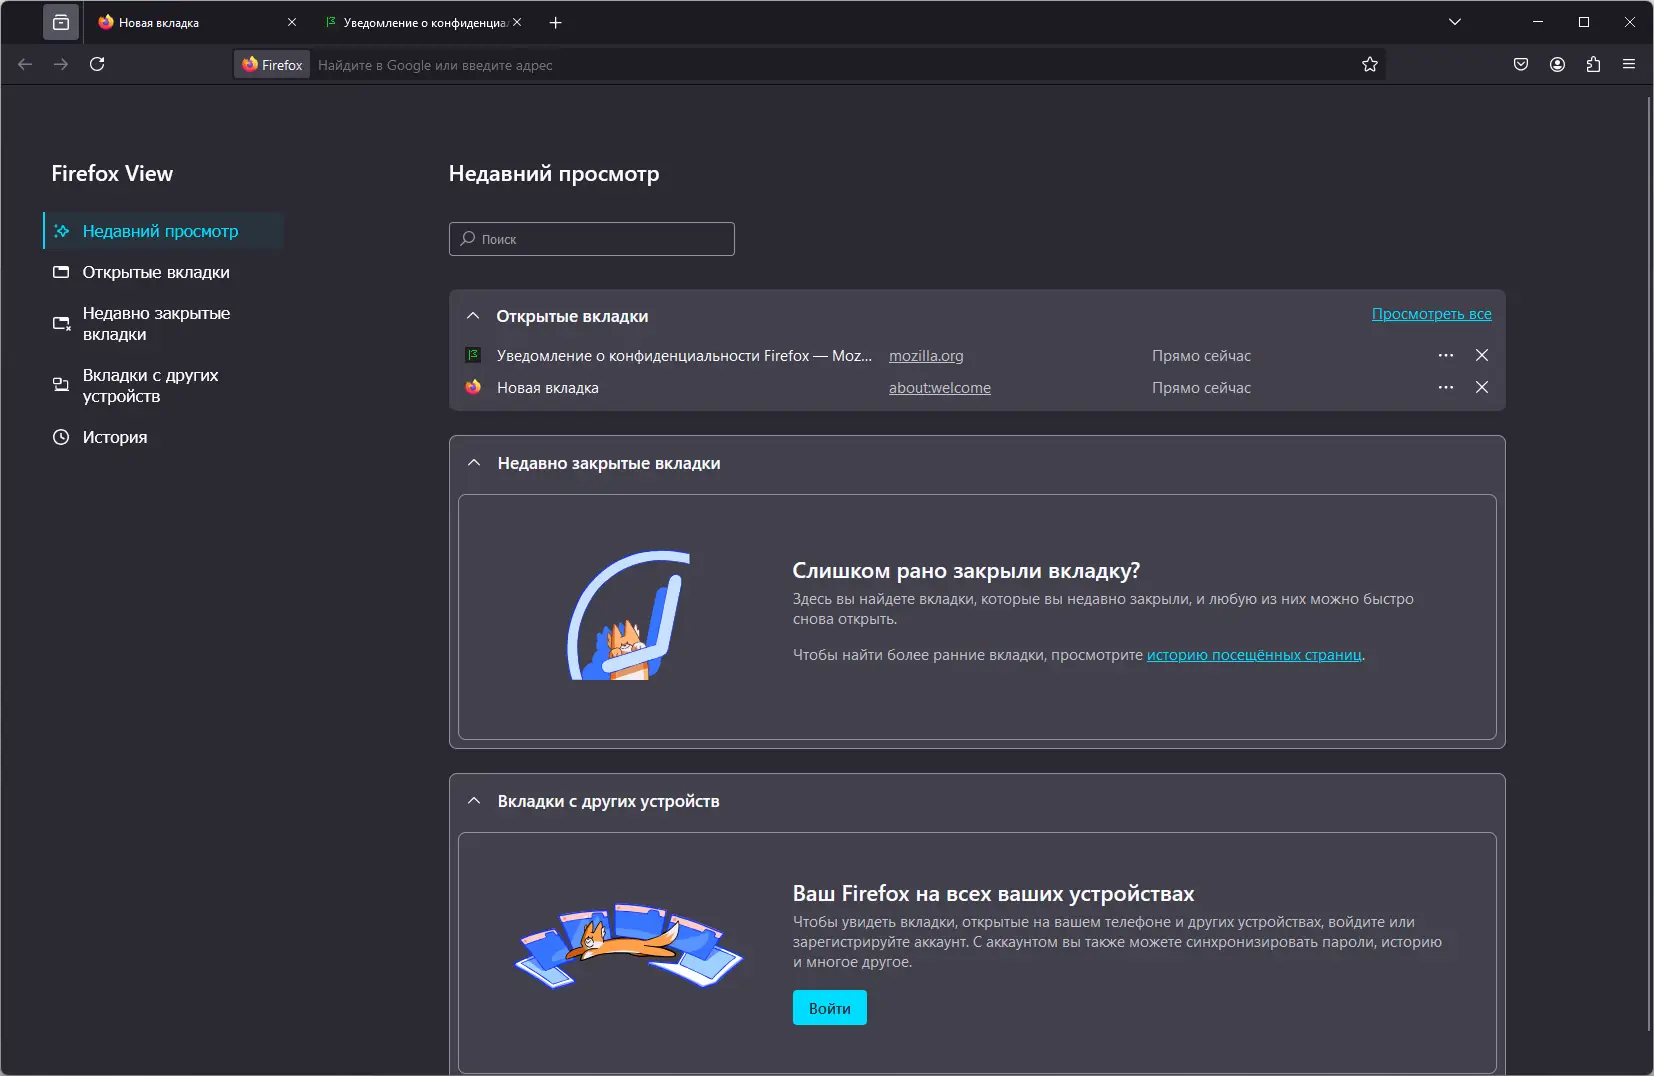Reload the current page
Image resolution: width=1654 pixels, height=1076 pixels.
(97, 64)
